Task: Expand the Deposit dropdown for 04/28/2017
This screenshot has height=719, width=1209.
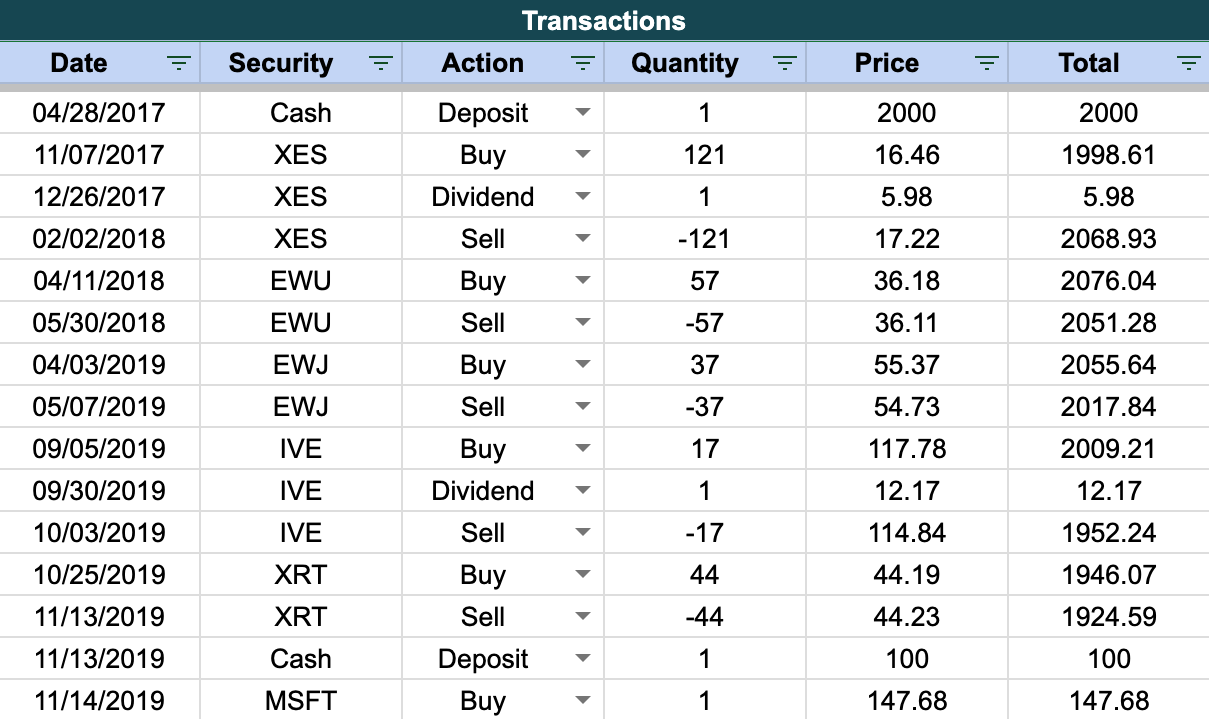Action: [583, 113]
